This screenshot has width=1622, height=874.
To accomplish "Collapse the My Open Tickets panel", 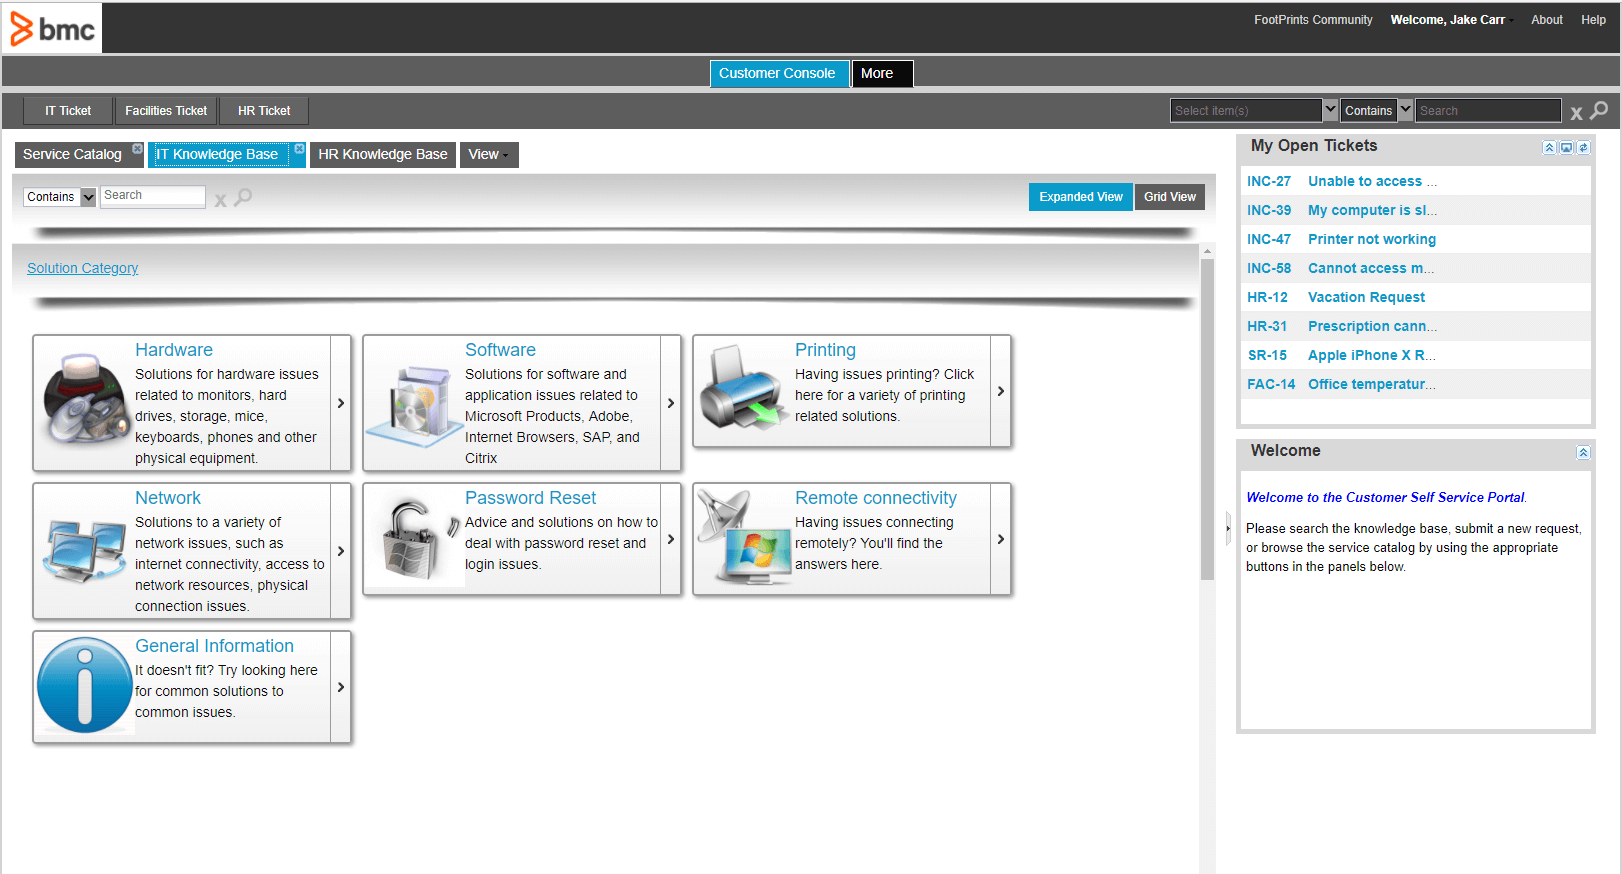I will 1549,148.
